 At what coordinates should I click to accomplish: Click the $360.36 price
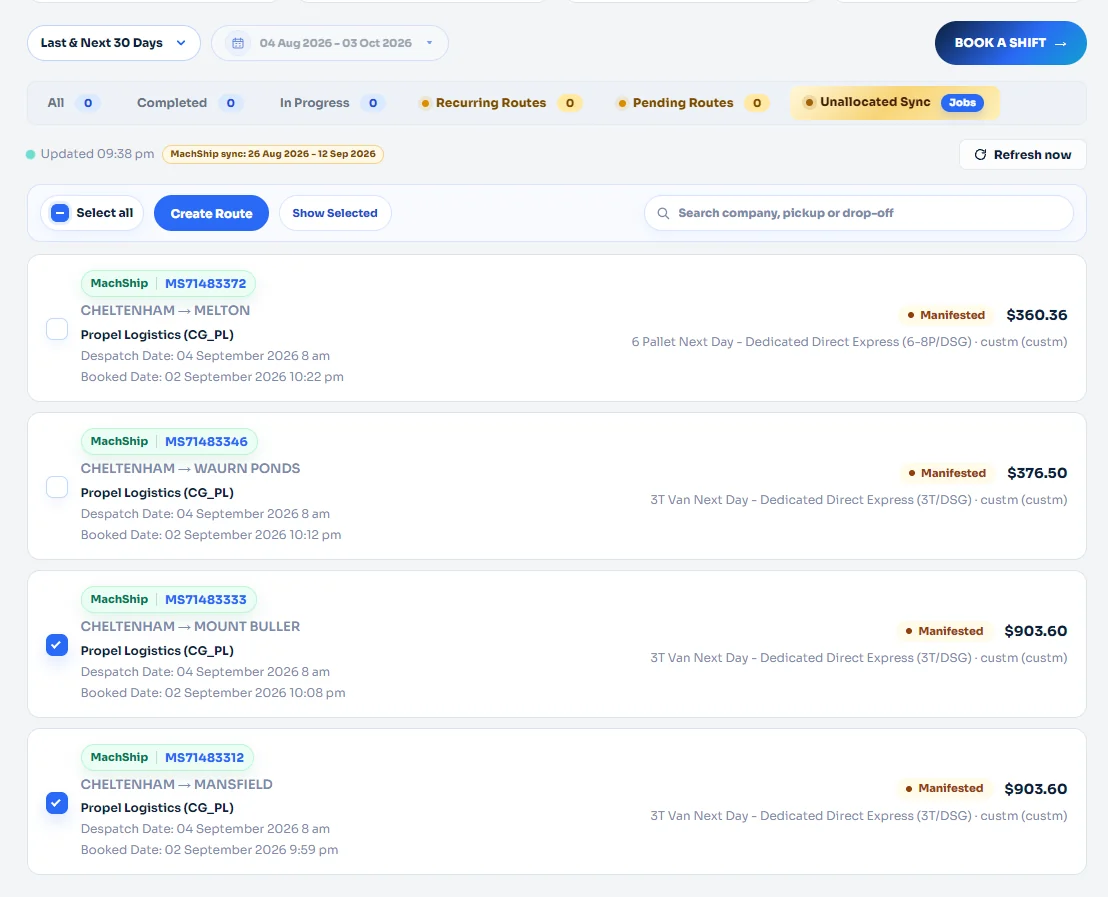pyautogui.click(x=1037, y=315)
